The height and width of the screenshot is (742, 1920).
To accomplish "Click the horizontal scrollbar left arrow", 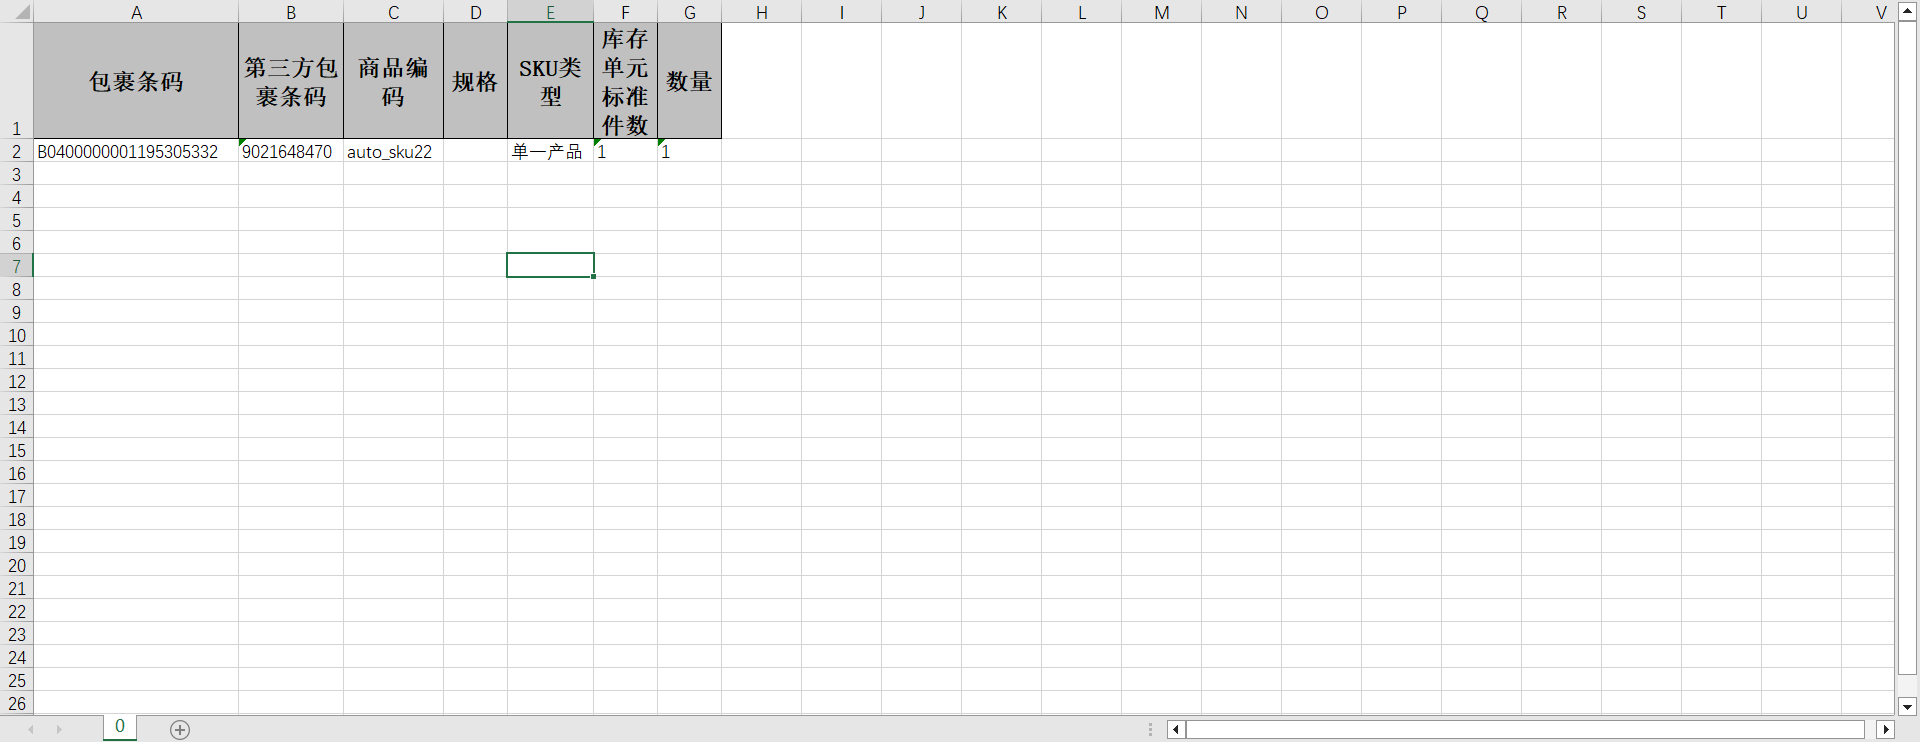I will 1176,730.
